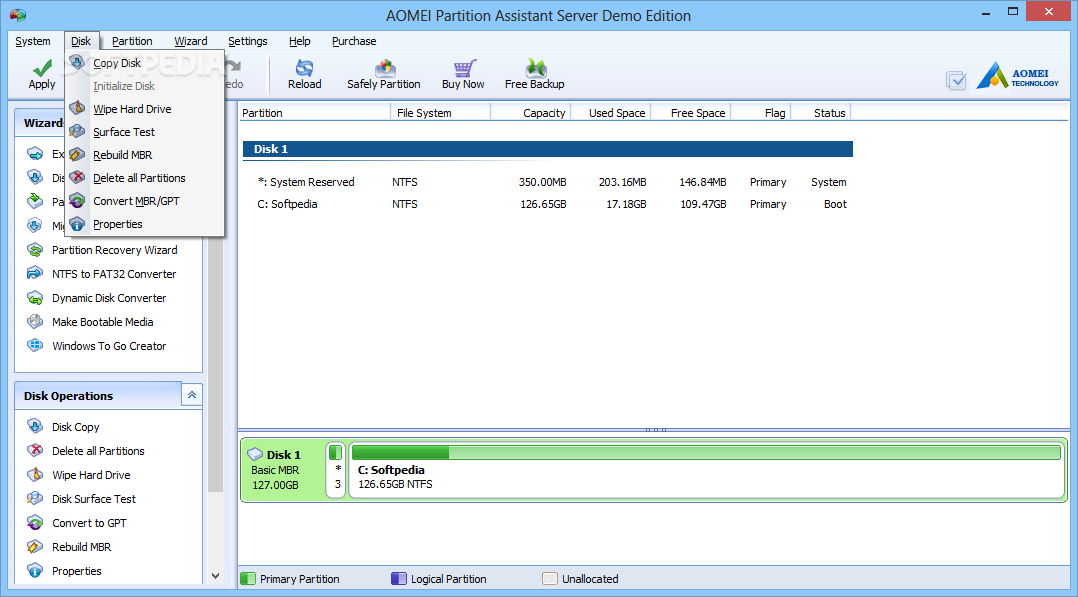Viewport: 1078px width, 597px height.
Task: Click the Status column header
Action: (821, 113)
